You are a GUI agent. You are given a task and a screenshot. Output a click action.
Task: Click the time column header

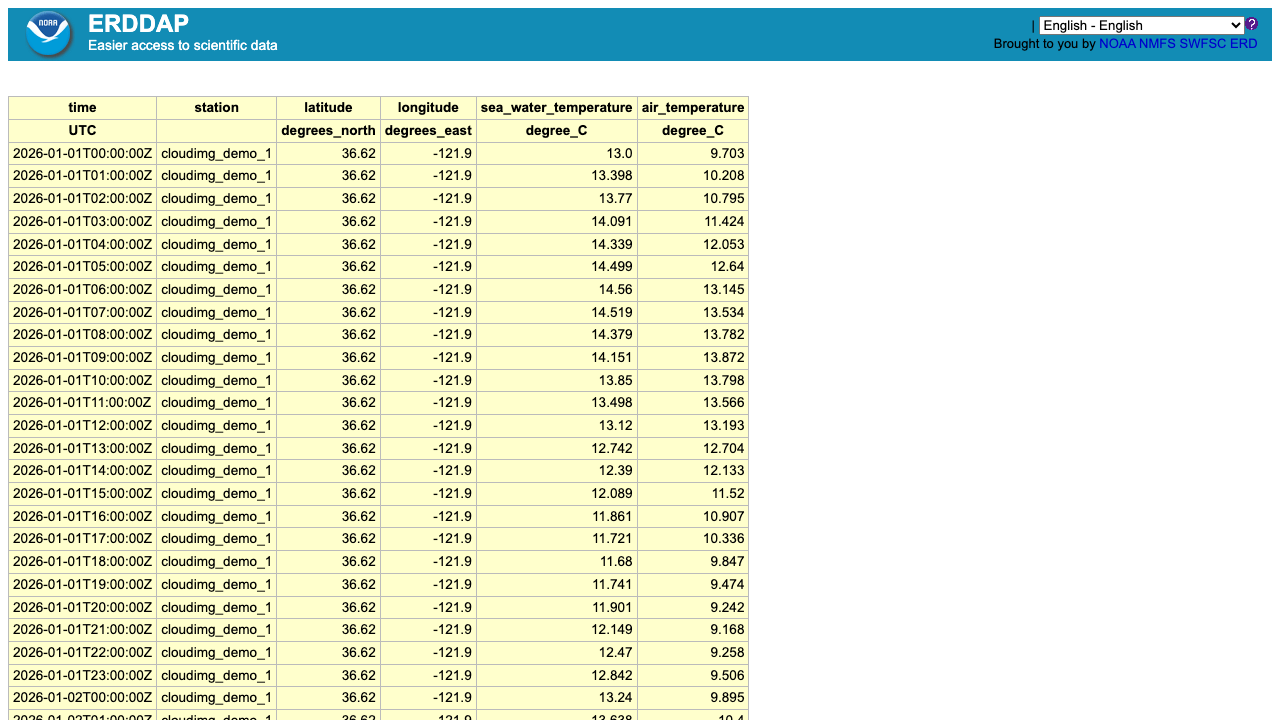(82, 108)
